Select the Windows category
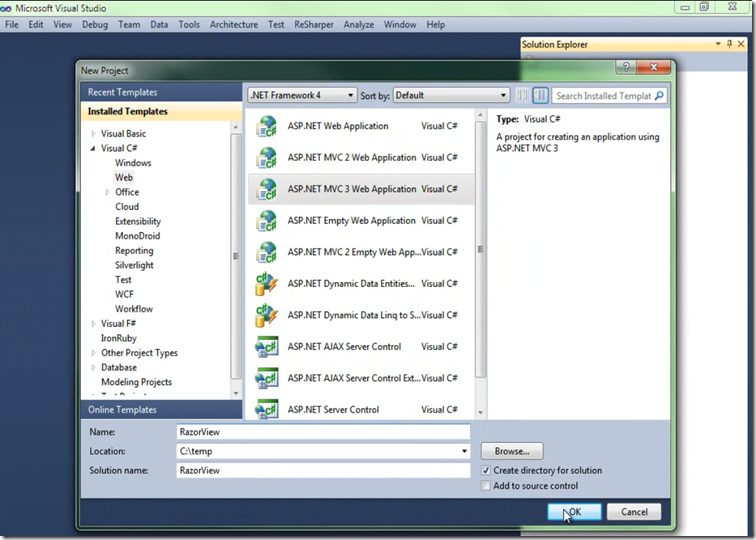This screenshot has width=756, height=540. point(133,163)
